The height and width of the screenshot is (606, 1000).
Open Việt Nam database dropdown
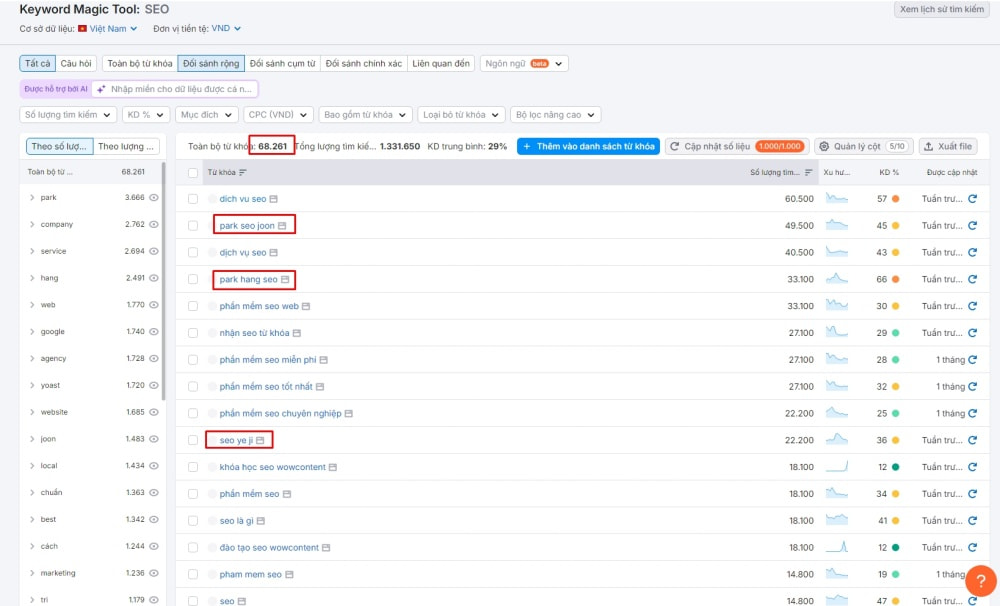pos(109,29)
